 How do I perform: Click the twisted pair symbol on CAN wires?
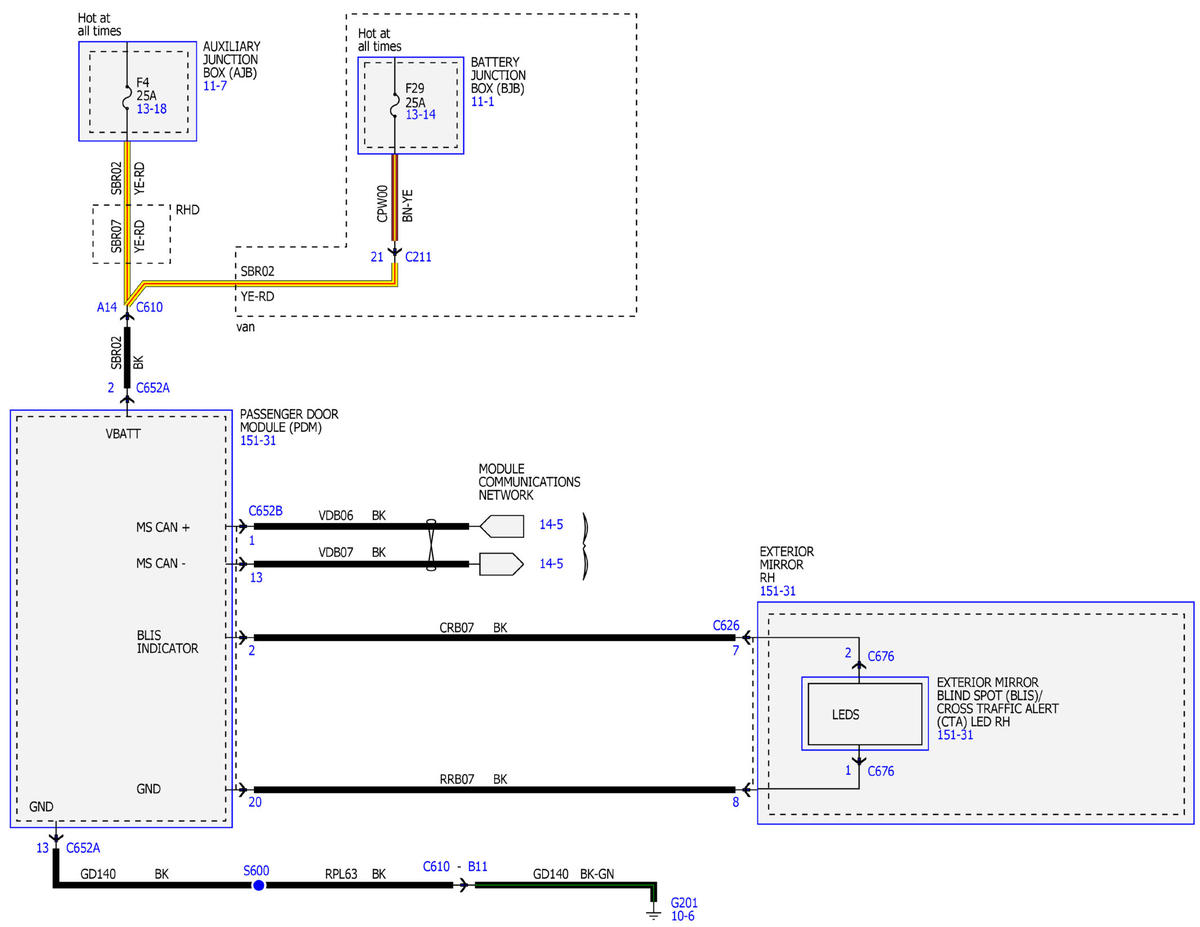pos(431,545)
